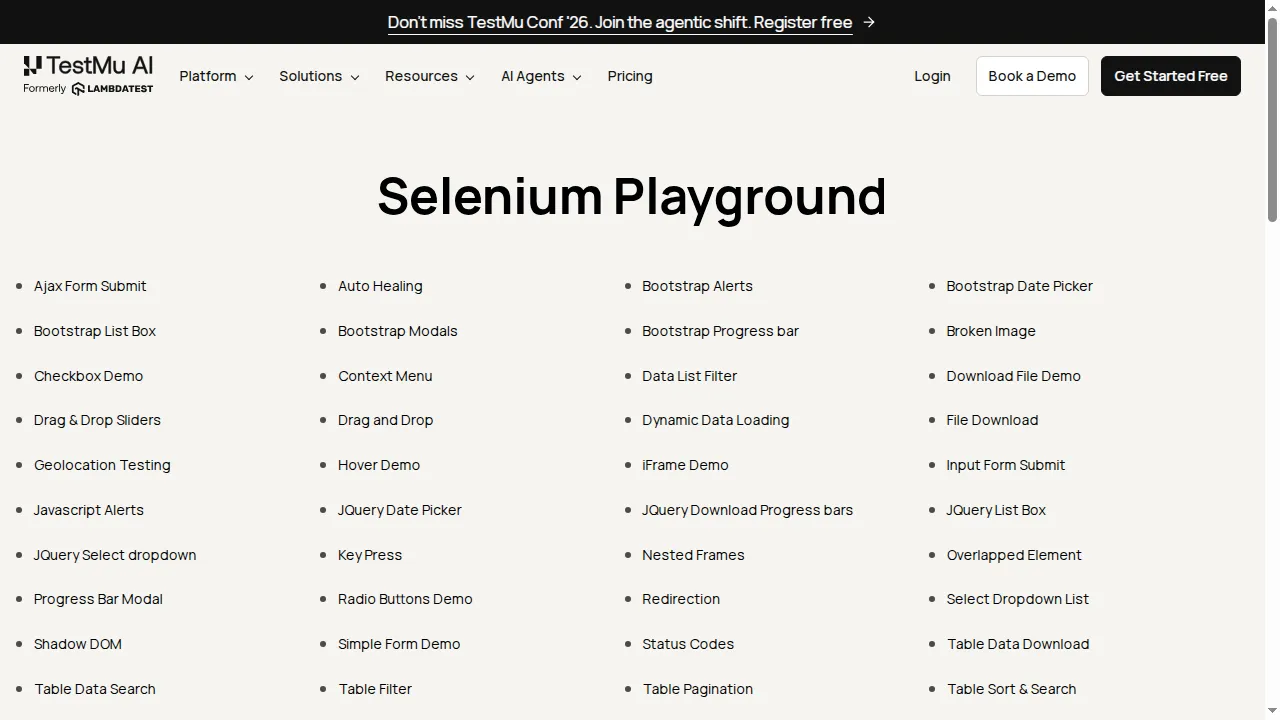The width and height of the screenshot is (1280, 720).
Task: Expand the AI Agents menu chevron
Action: 576,77
